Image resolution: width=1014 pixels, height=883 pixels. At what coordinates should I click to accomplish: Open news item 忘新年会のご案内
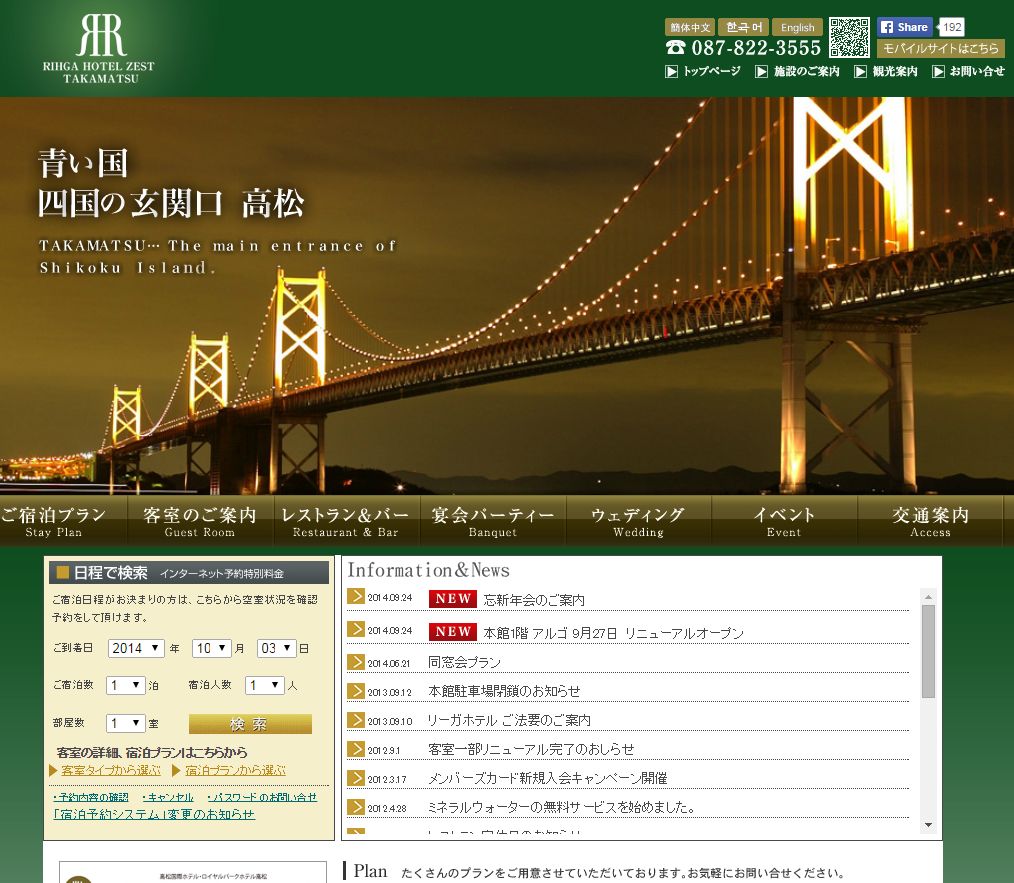tap(534, 600)
